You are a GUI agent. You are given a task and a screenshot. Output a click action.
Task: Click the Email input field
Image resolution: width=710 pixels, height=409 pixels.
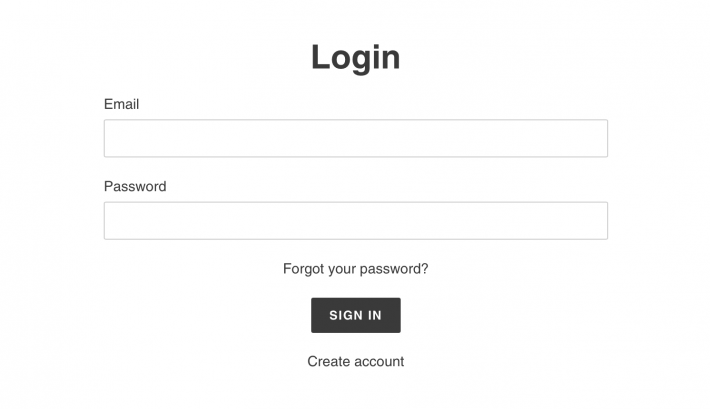(355, 138)
